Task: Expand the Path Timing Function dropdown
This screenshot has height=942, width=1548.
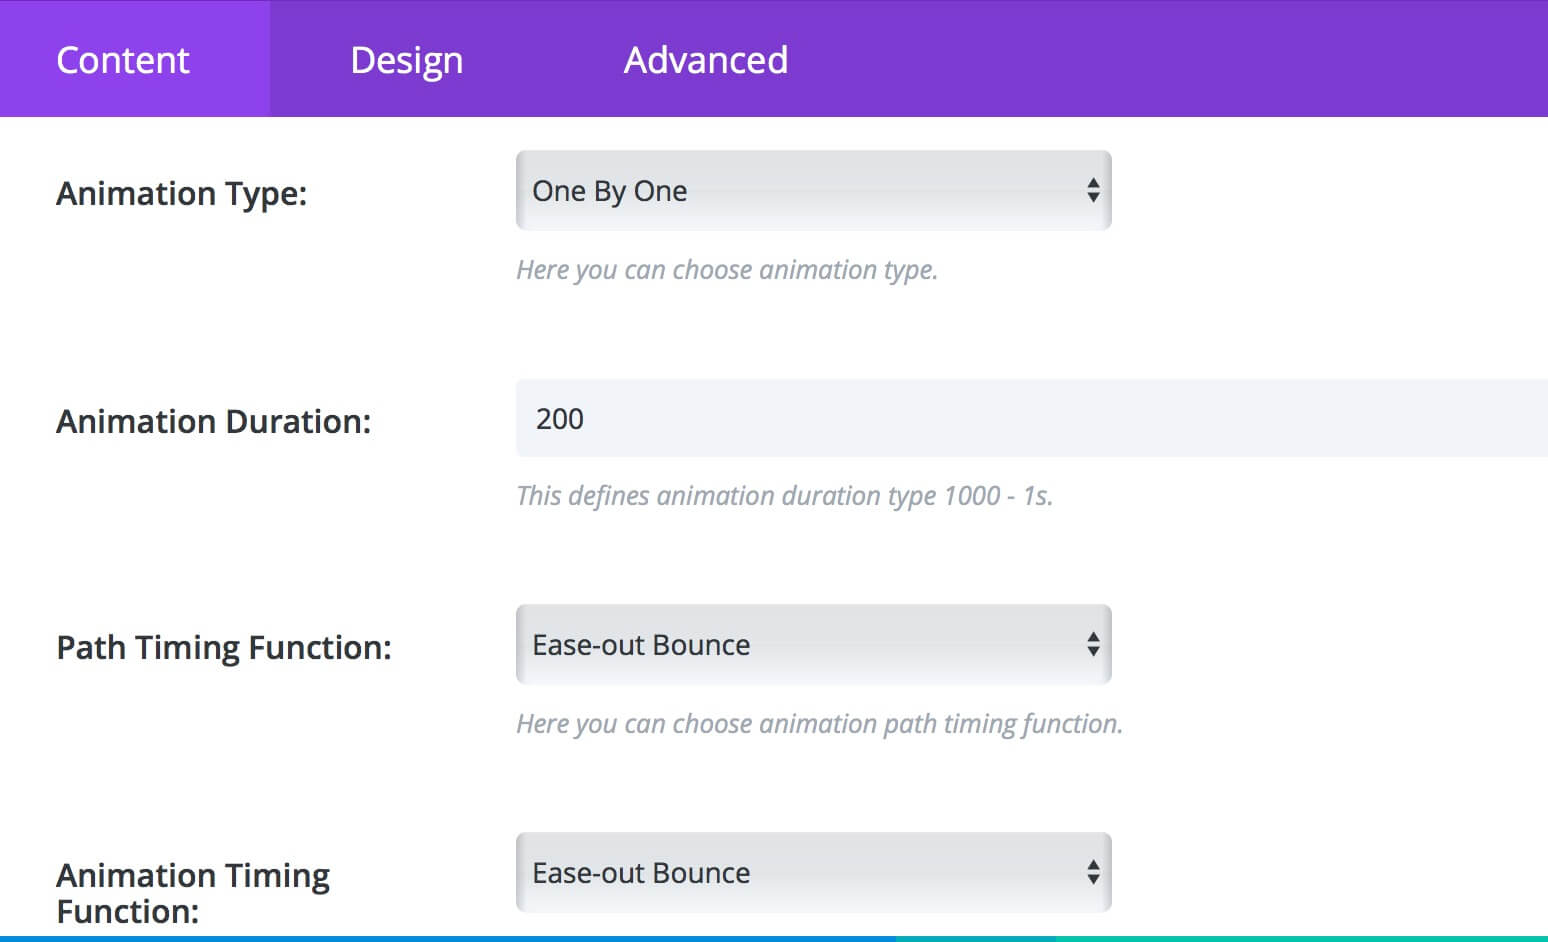Action: coord(813,644)
